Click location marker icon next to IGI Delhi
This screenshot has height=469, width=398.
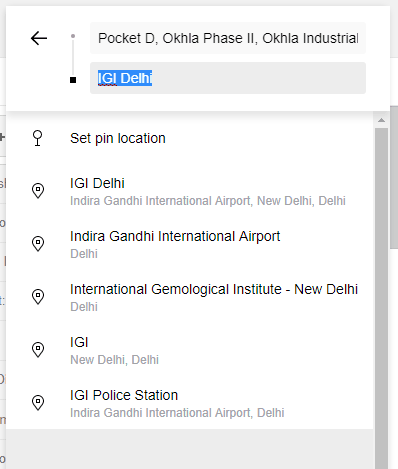point(38,191)
